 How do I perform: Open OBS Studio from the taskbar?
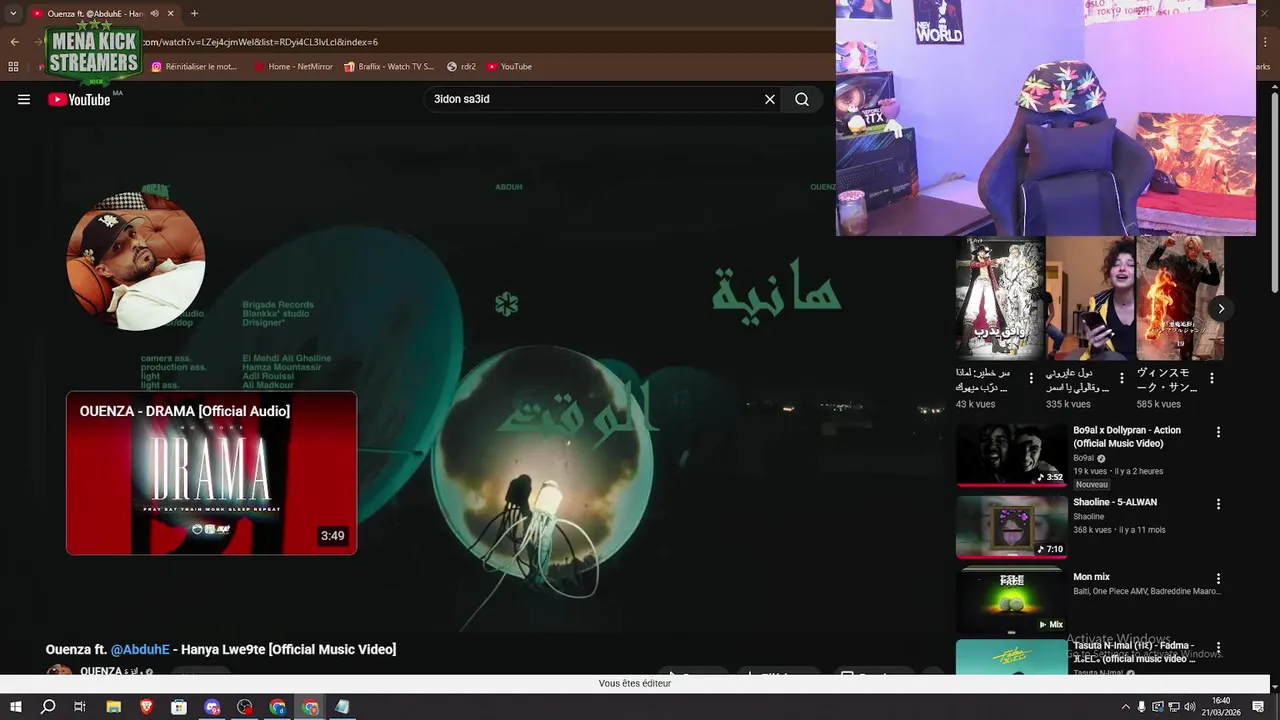[x=245, y=707]
